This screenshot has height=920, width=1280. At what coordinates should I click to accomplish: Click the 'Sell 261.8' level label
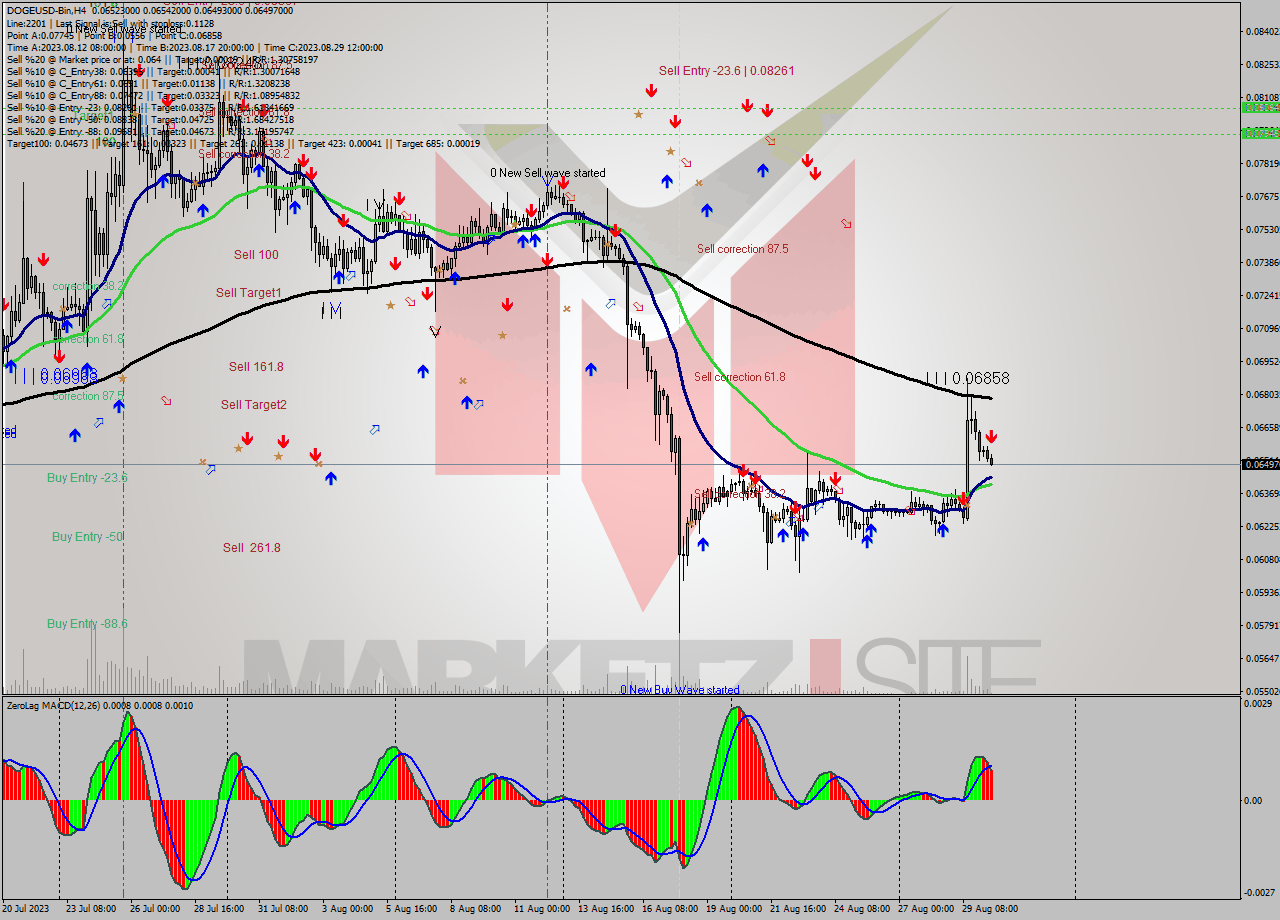coord(251,548)
